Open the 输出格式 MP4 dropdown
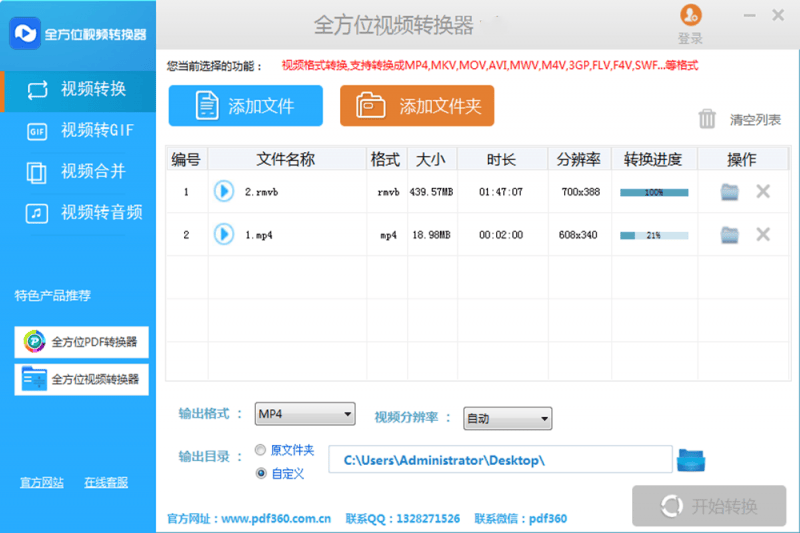 point(305,414)
